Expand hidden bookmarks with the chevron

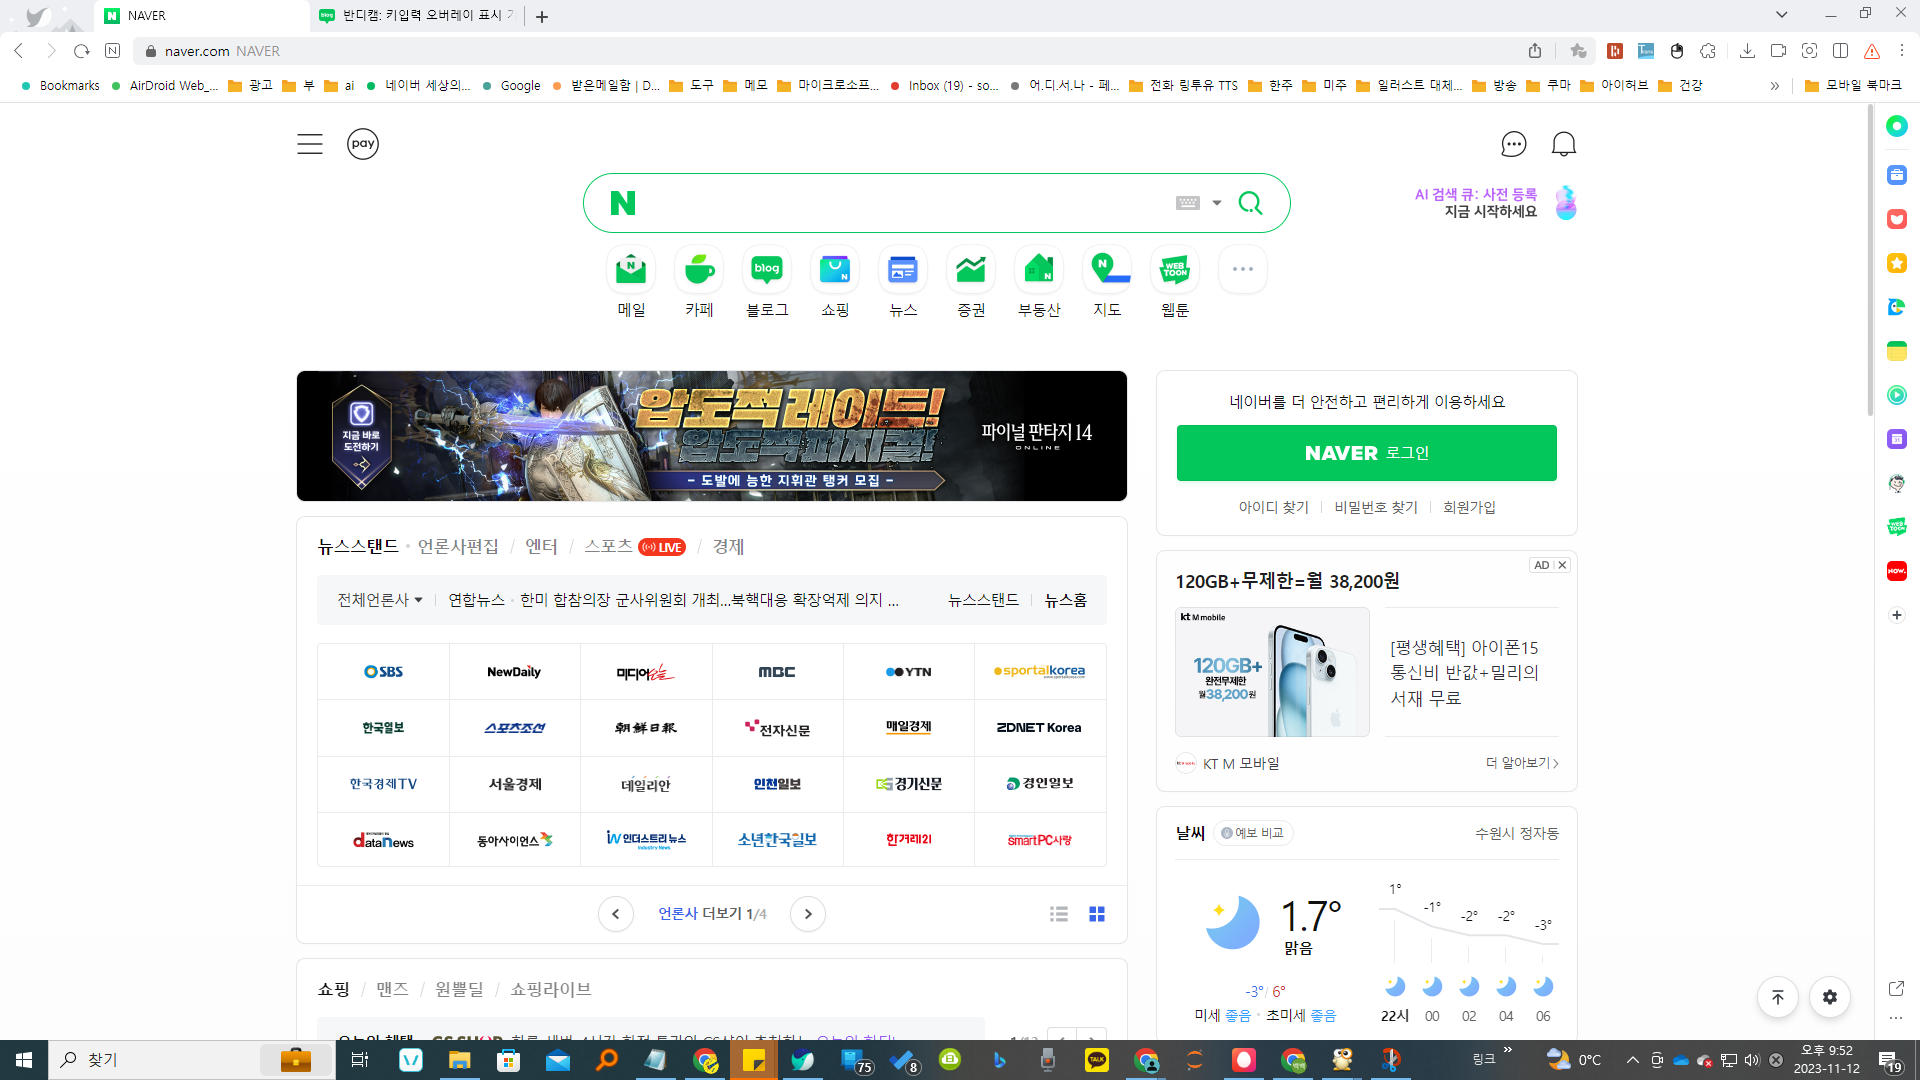click(x=1775, y=86)
